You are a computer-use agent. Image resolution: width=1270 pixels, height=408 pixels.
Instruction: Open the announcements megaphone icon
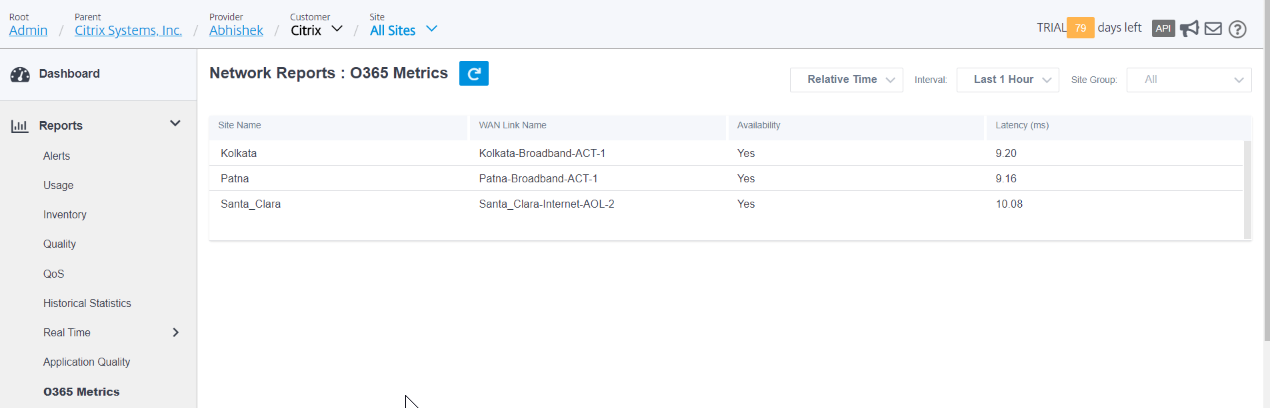pyautogui.click(x=1189, y=29)
